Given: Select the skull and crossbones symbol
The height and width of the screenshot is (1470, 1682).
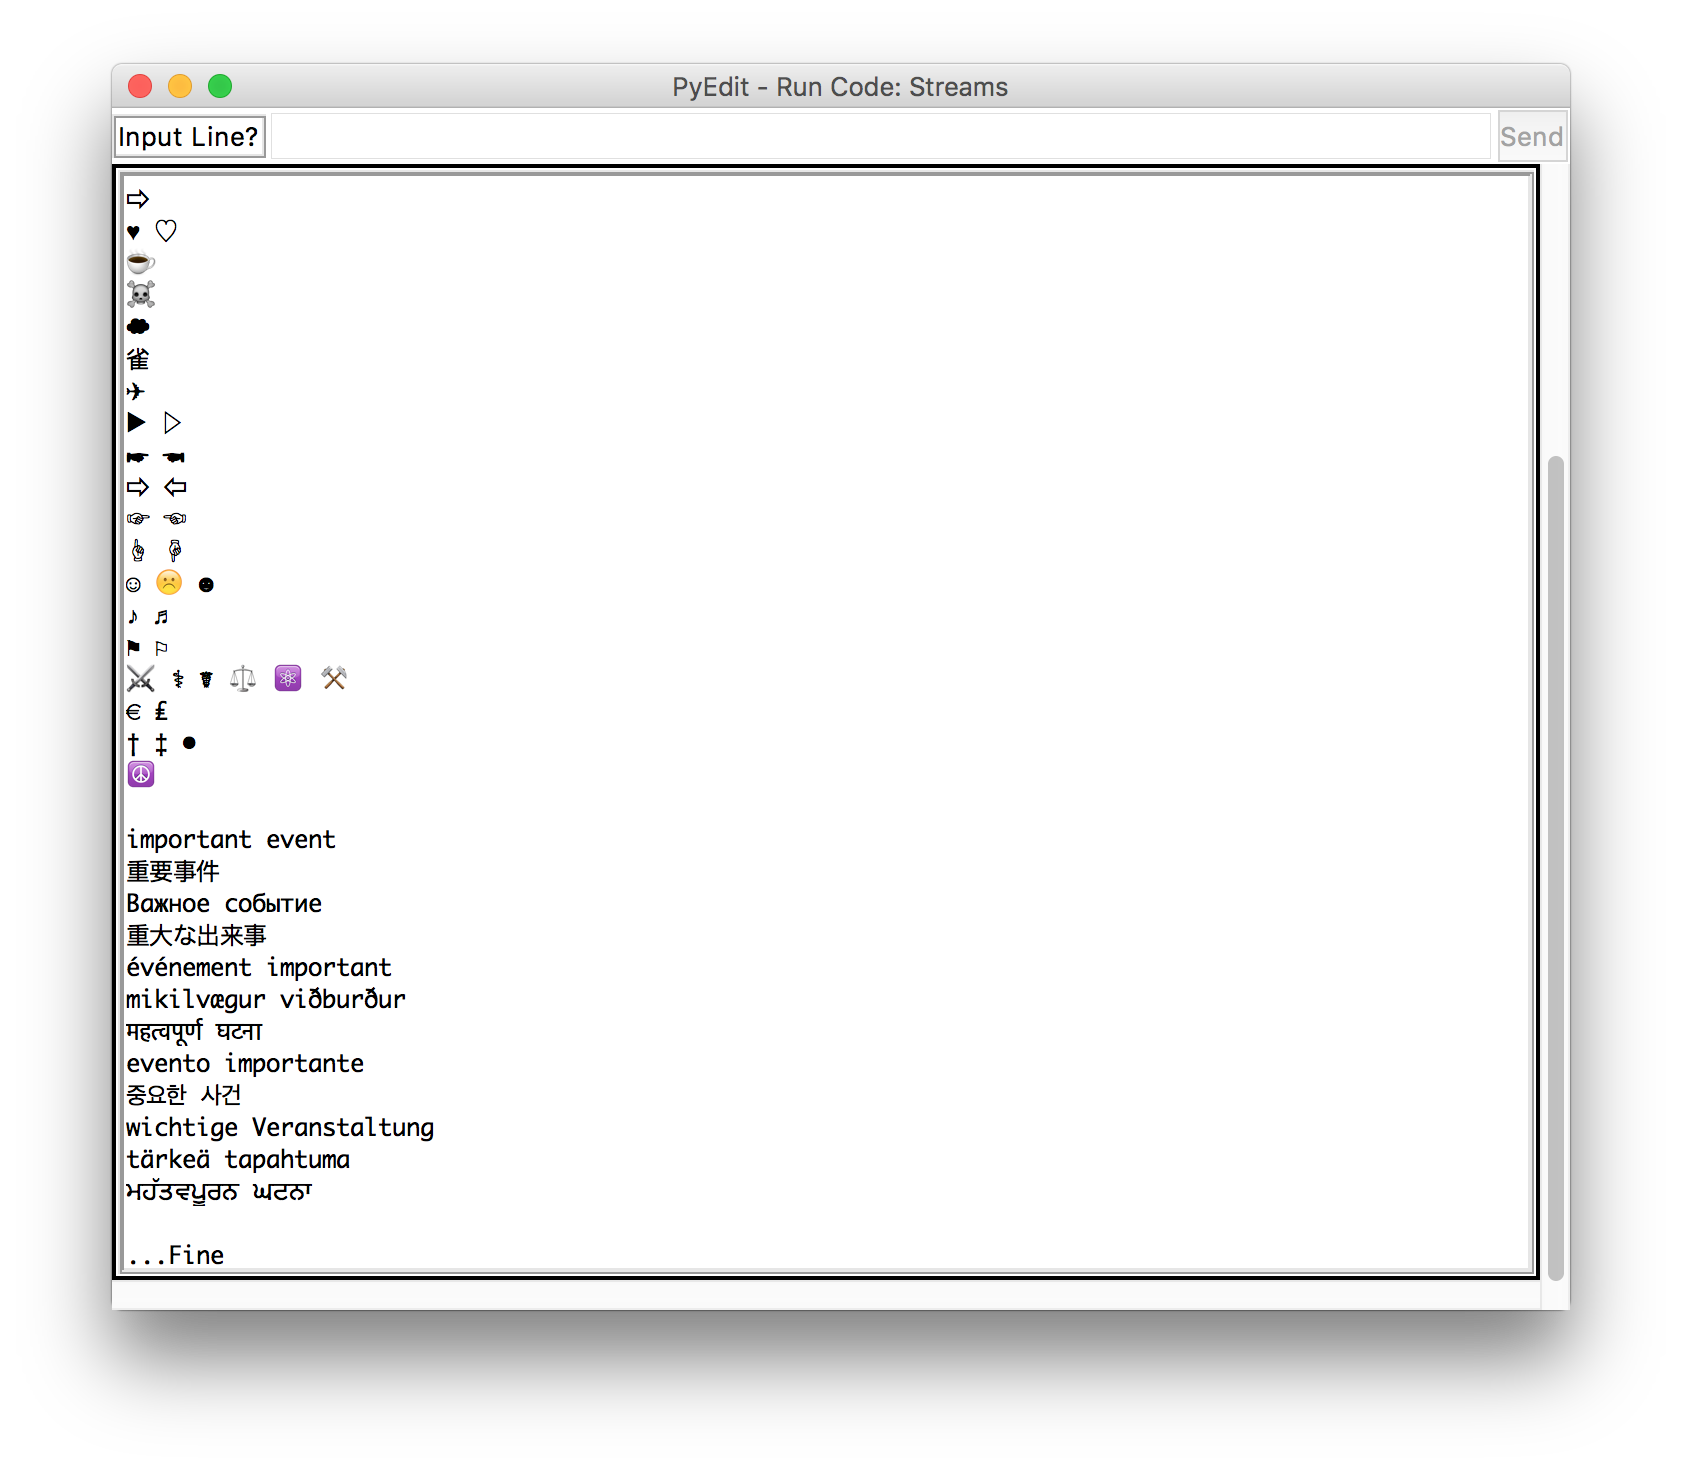Looking at the screenshot, I should click(139, 293).
